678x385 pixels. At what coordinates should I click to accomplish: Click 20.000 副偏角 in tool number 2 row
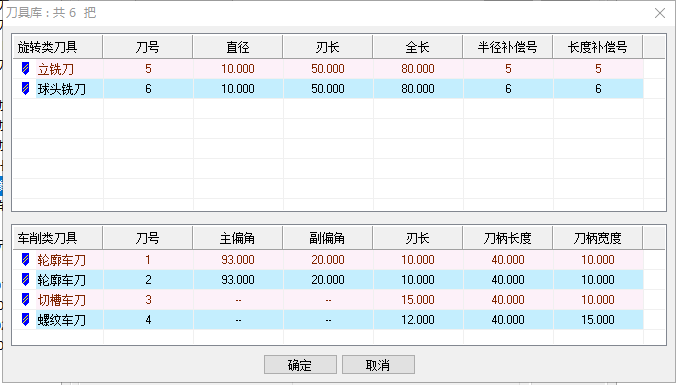click(328, 280)
